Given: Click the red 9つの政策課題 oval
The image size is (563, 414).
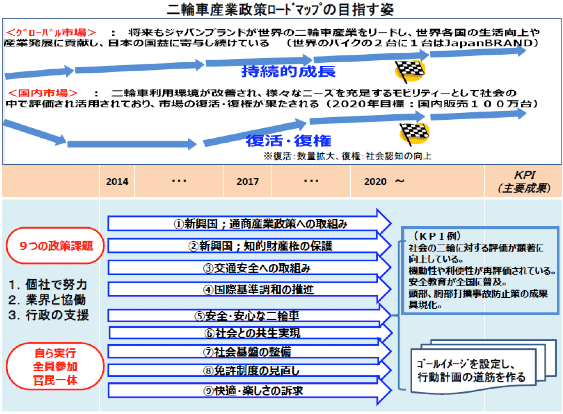Looking at the screenshot, I should click(55, 246).
